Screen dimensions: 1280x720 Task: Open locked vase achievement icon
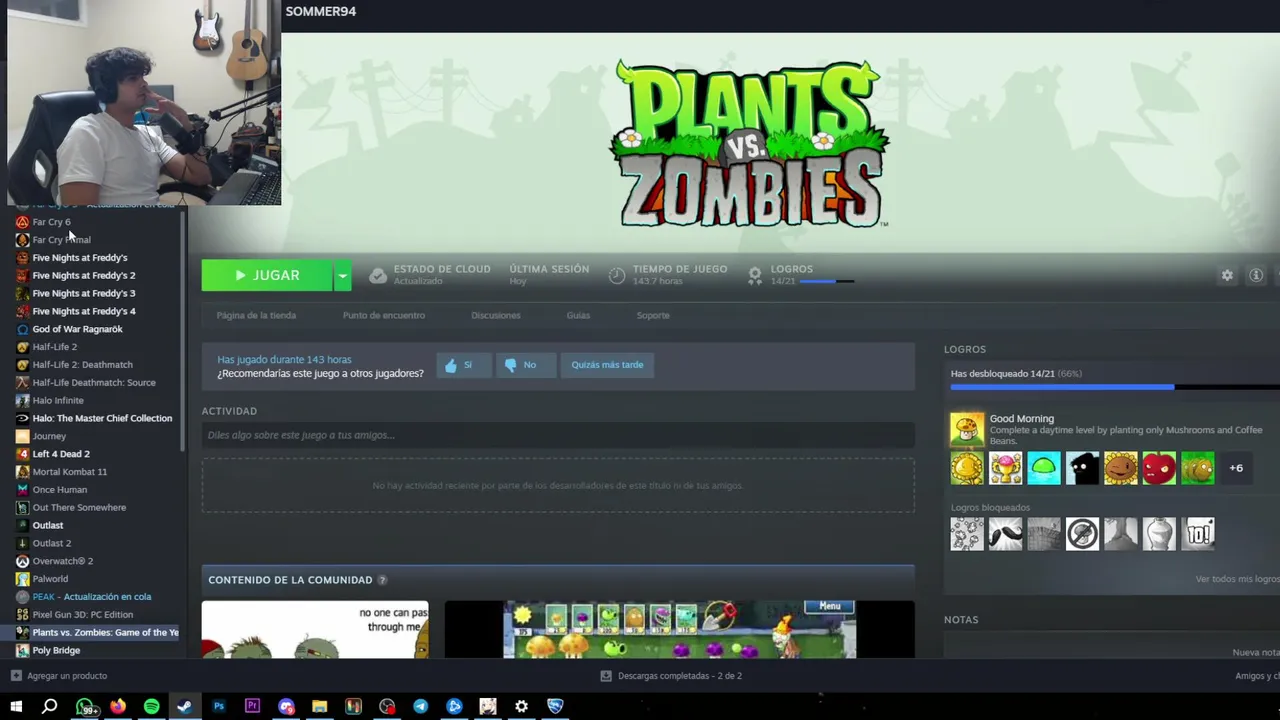[x=1159, y=534]
